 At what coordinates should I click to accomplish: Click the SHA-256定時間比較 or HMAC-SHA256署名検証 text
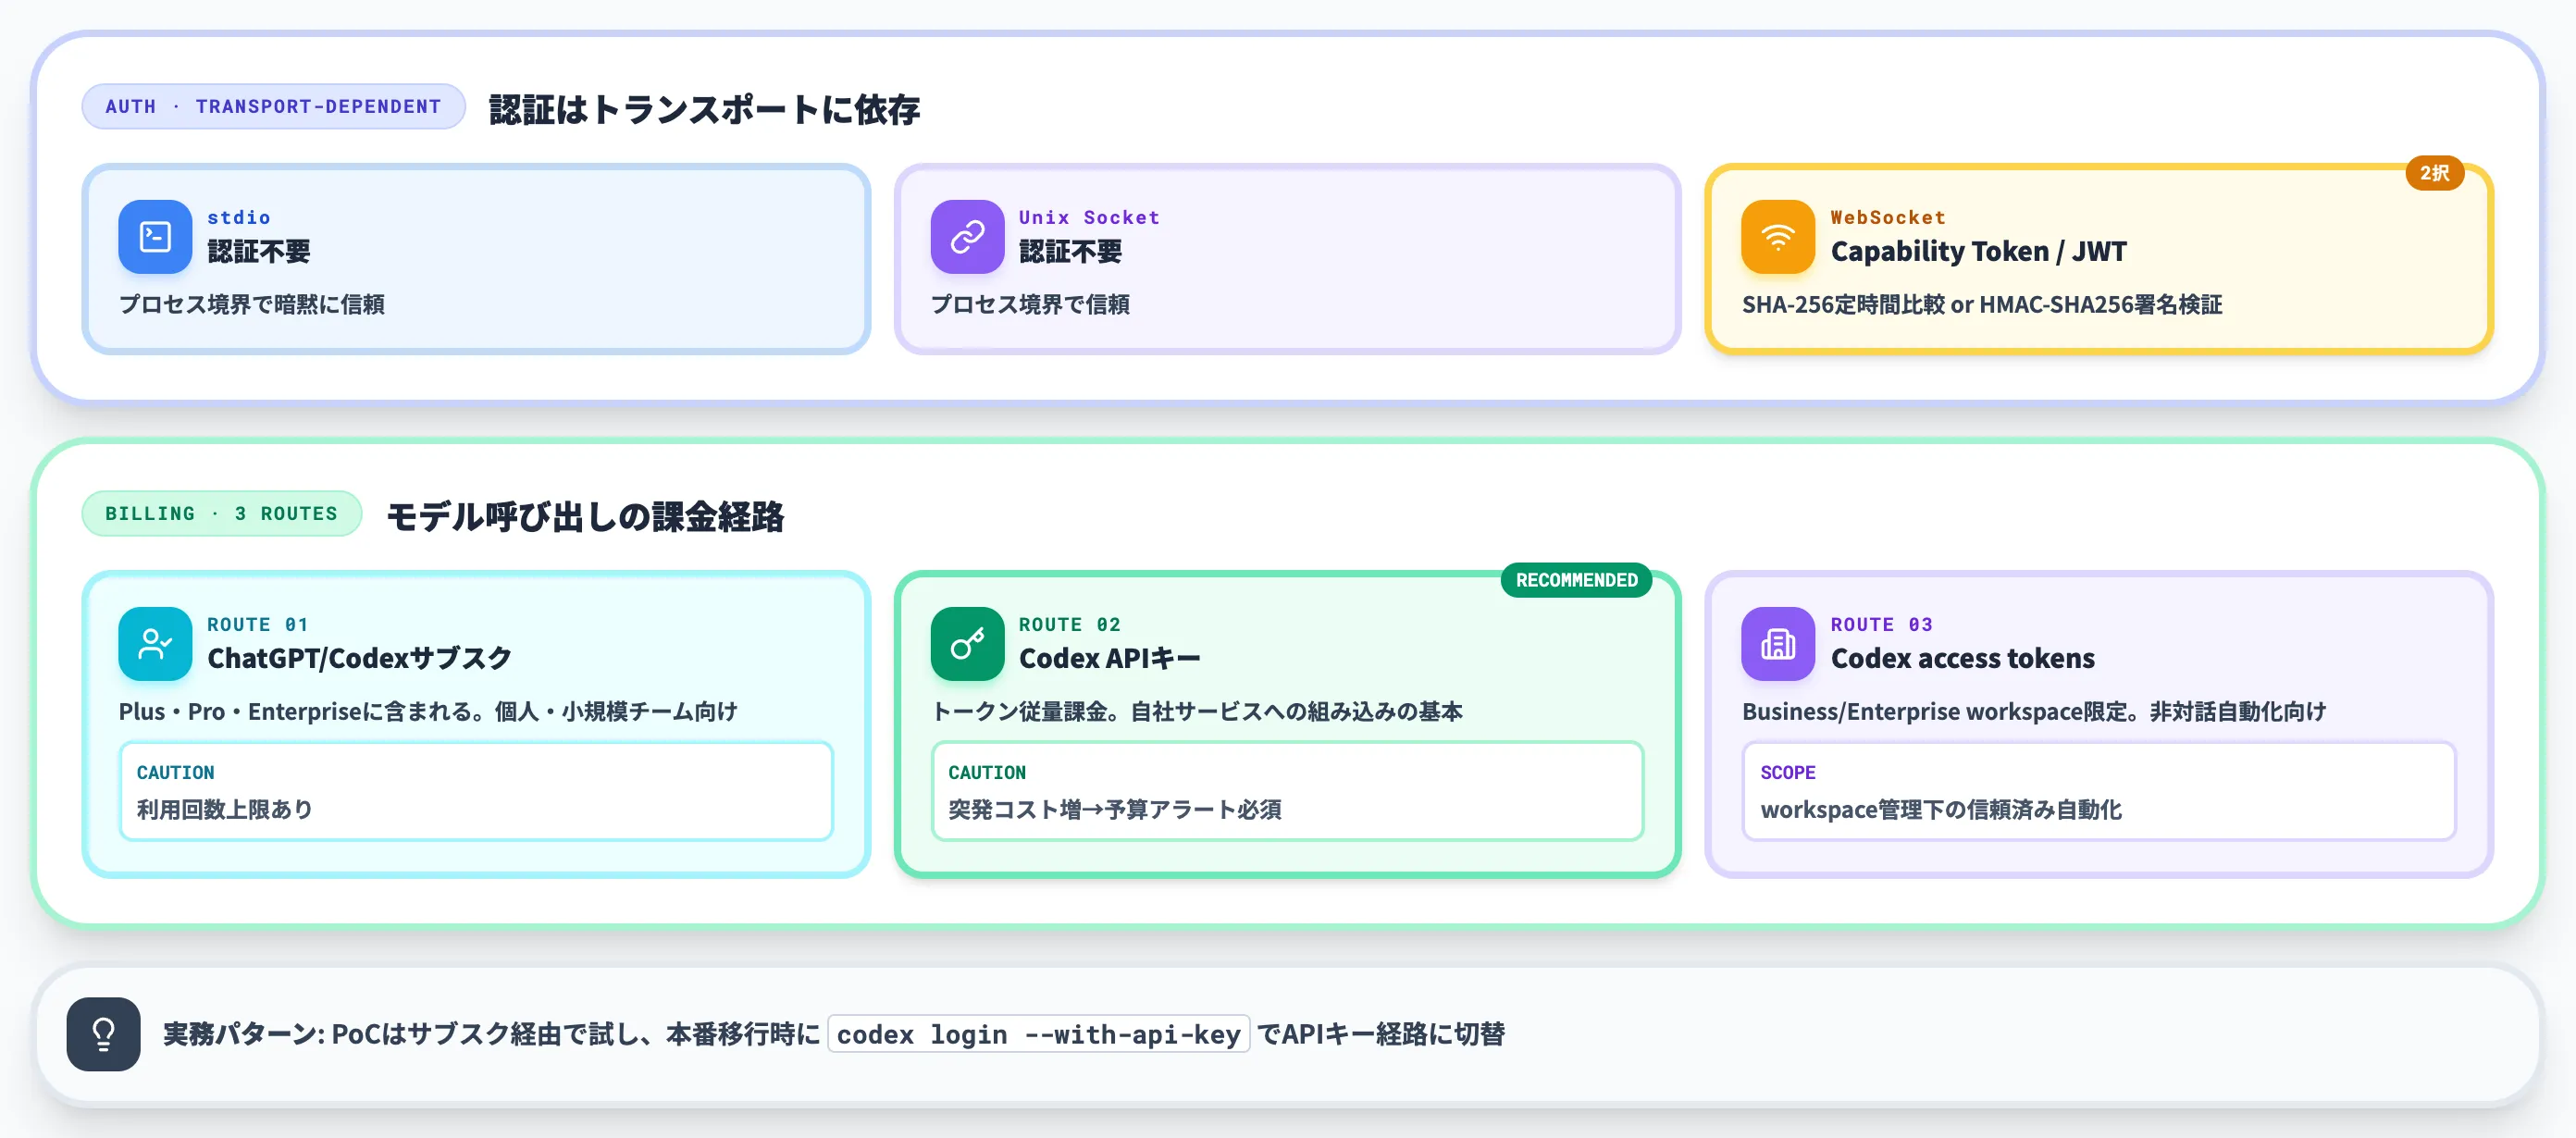(1981, 304)
